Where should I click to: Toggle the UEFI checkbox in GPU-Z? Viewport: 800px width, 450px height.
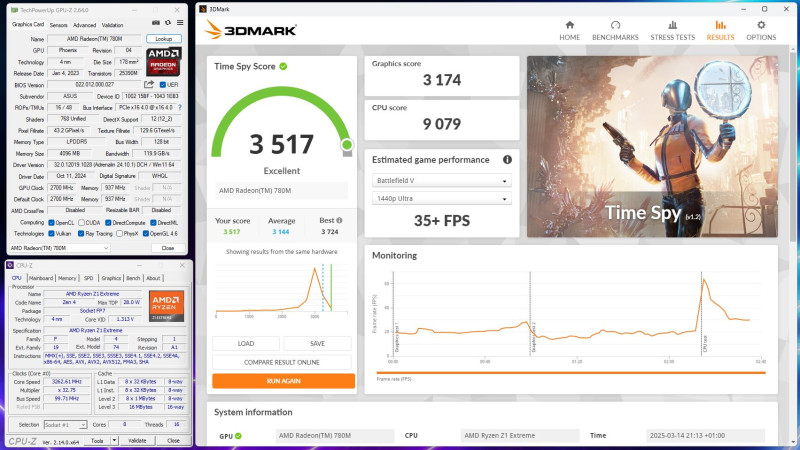point(163,85)
